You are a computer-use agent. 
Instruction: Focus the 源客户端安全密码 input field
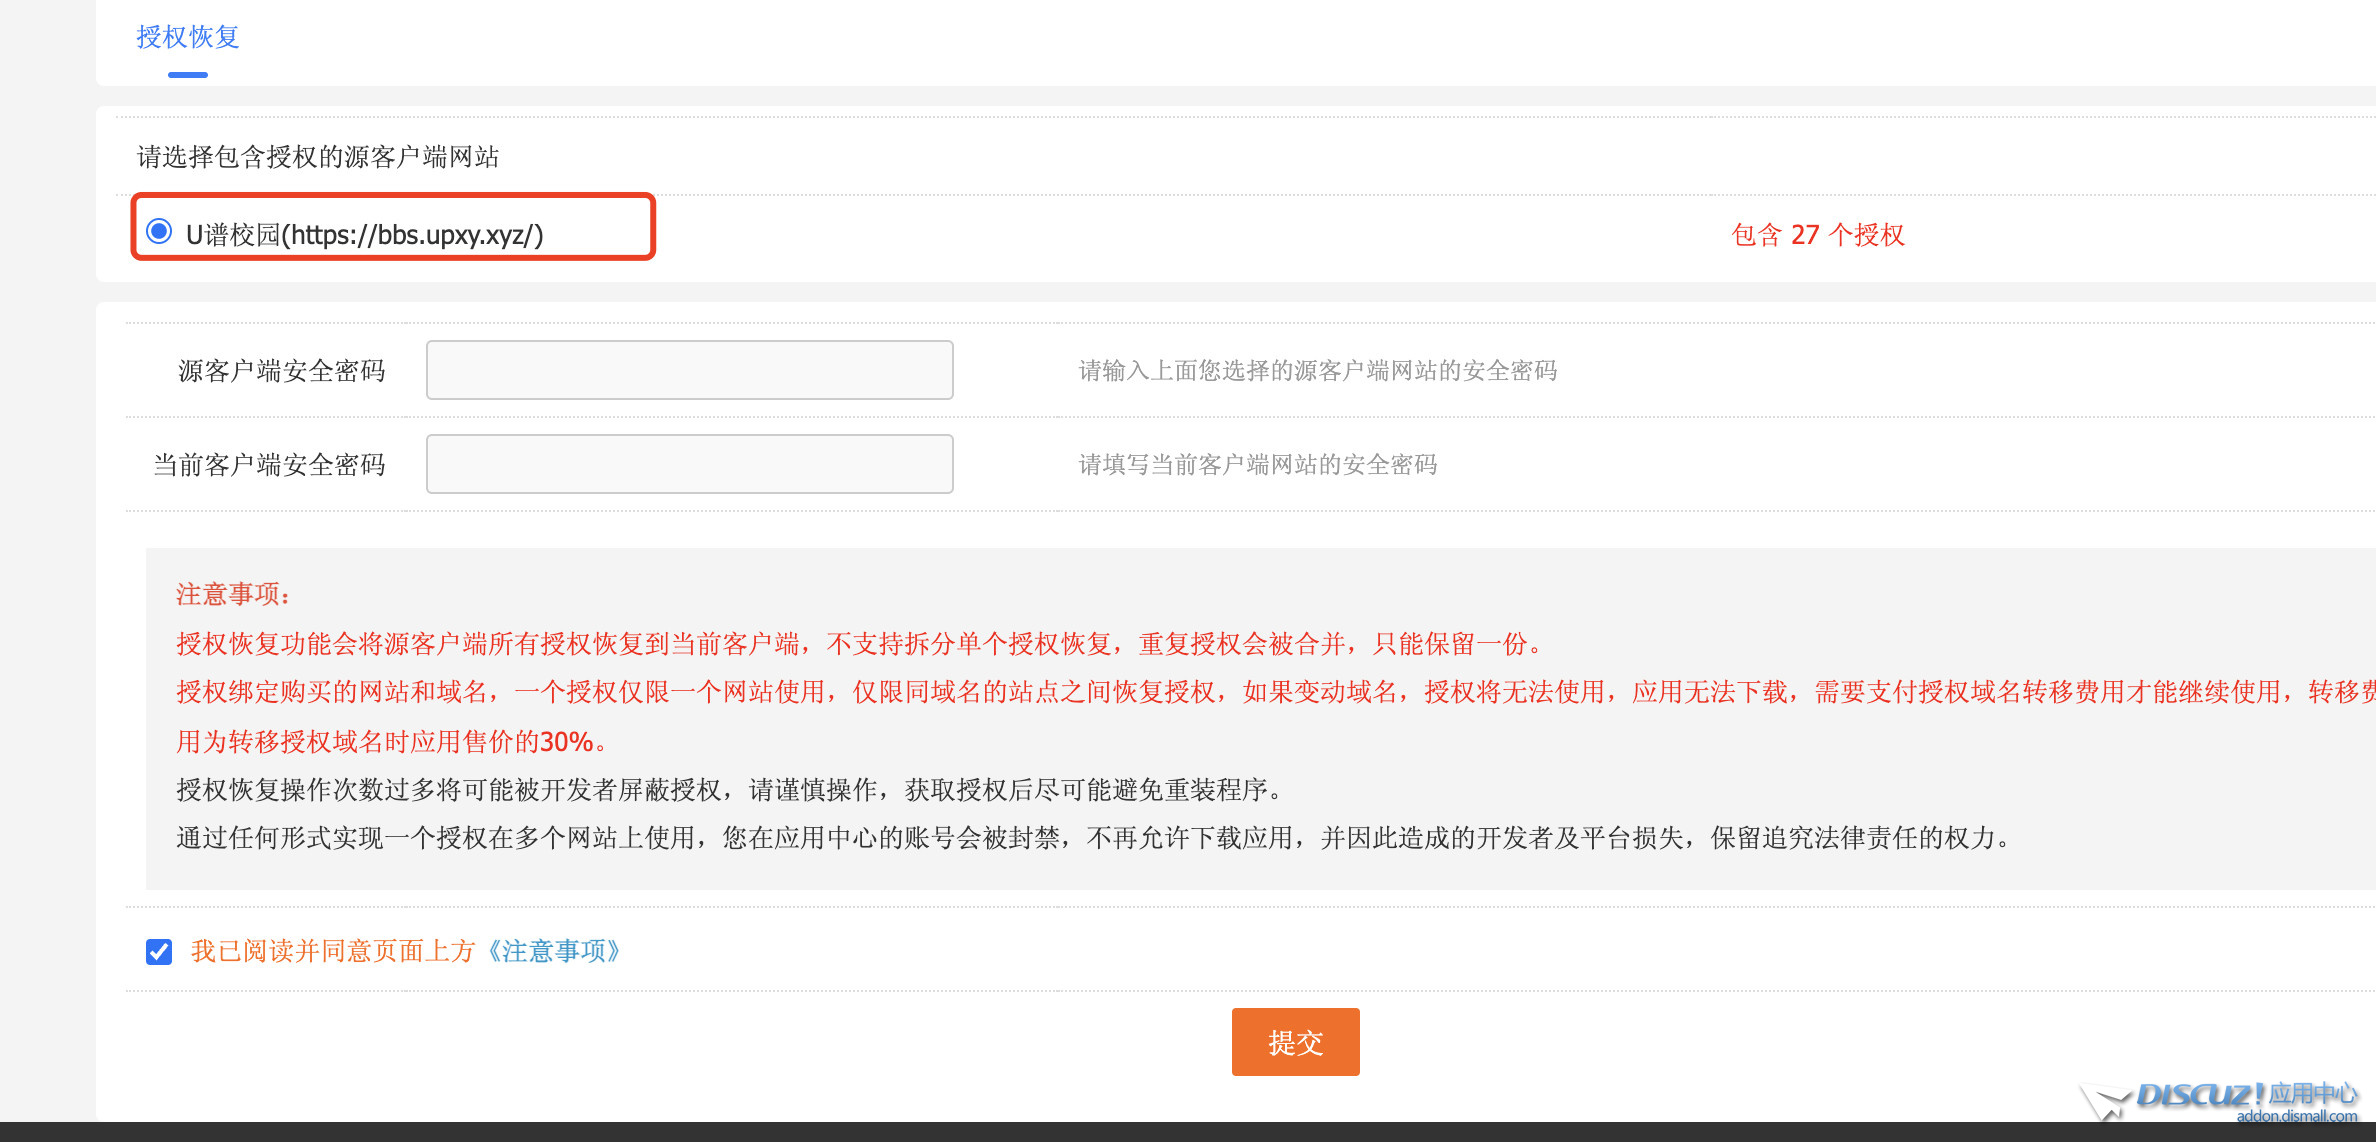[x=689, y=370]
